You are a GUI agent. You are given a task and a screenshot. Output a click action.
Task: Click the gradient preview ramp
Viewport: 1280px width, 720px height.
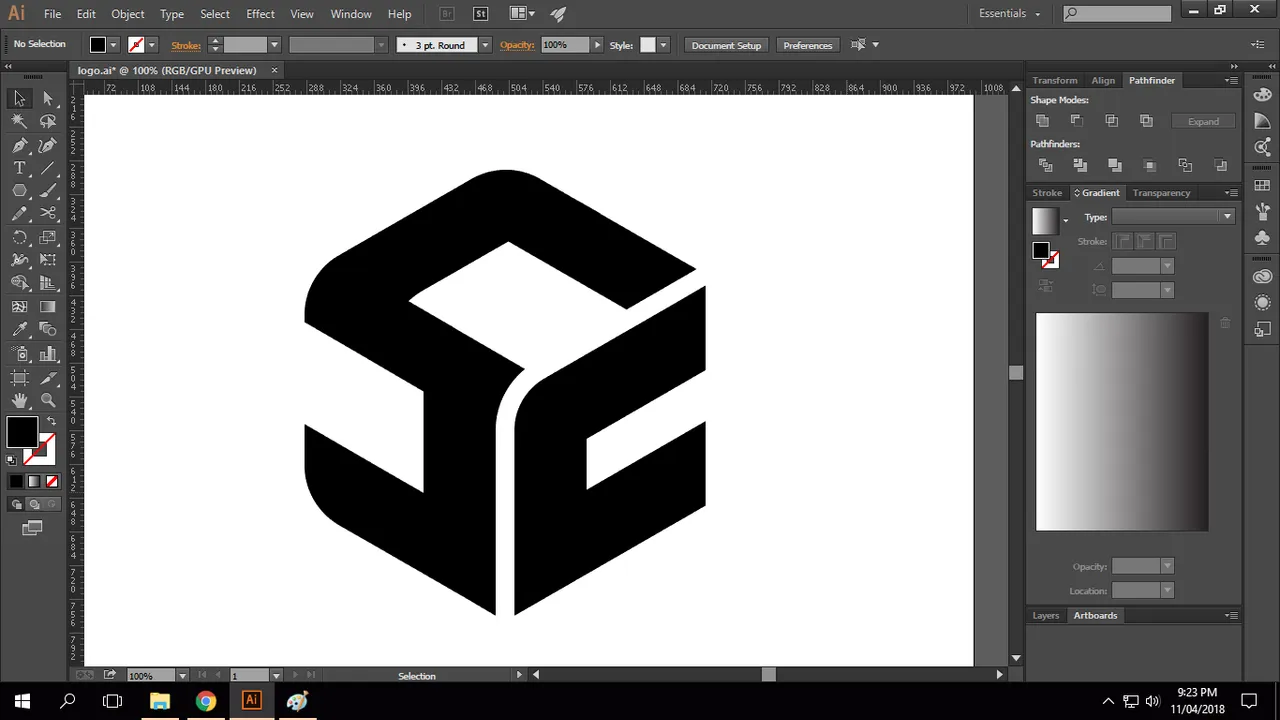tap(1122, 421)
